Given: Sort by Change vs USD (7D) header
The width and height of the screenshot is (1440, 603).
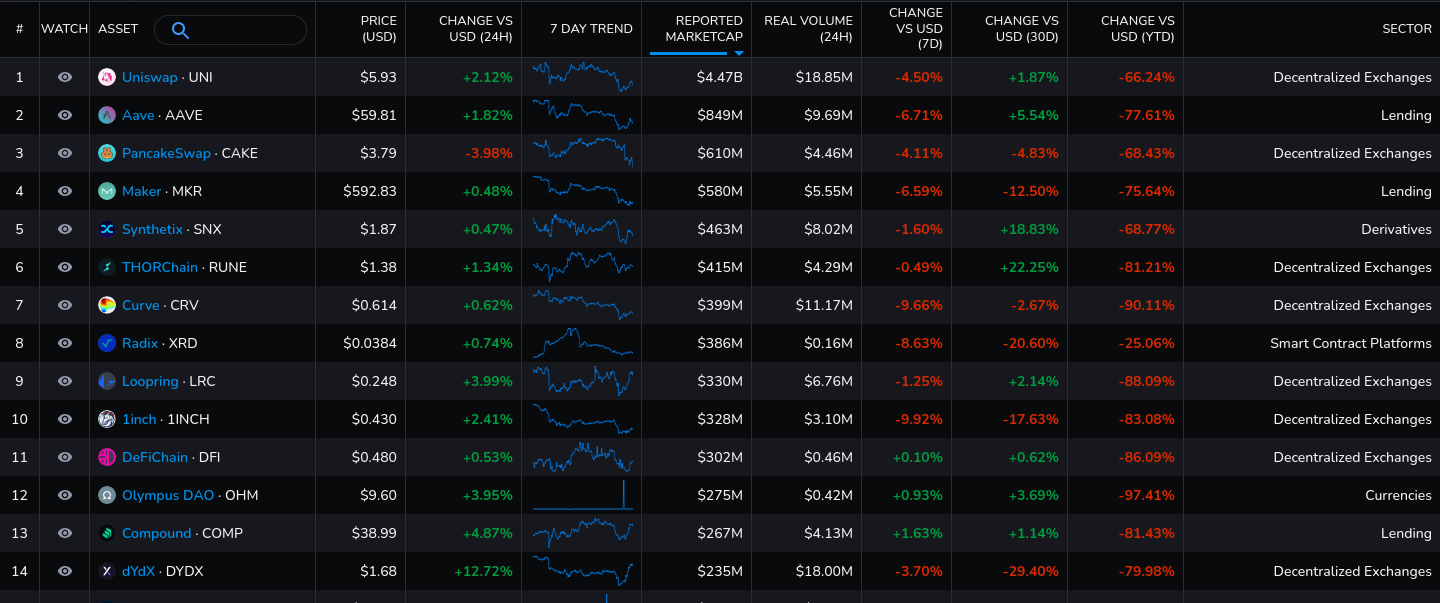Looking at the screenshot, I should tap(916, 29).
